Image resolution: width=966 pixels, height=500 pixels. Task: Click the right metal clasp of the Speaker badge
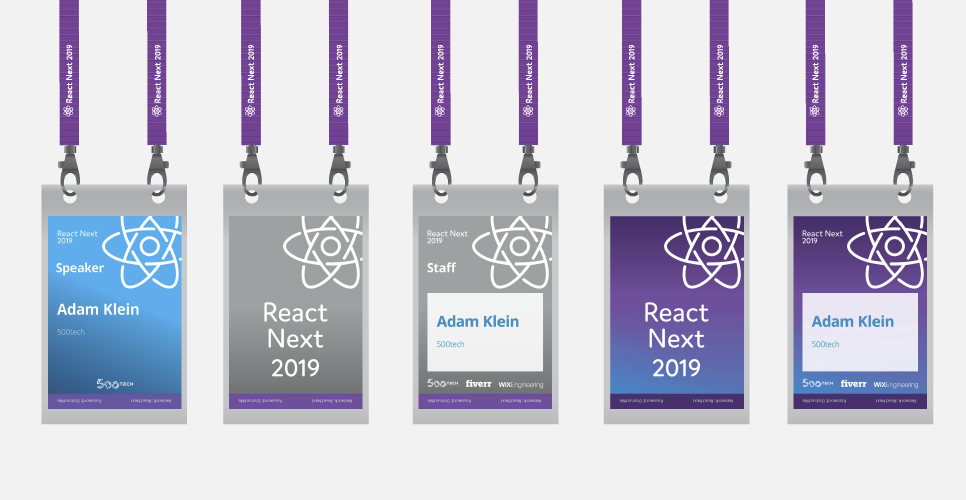click(158, 171)
